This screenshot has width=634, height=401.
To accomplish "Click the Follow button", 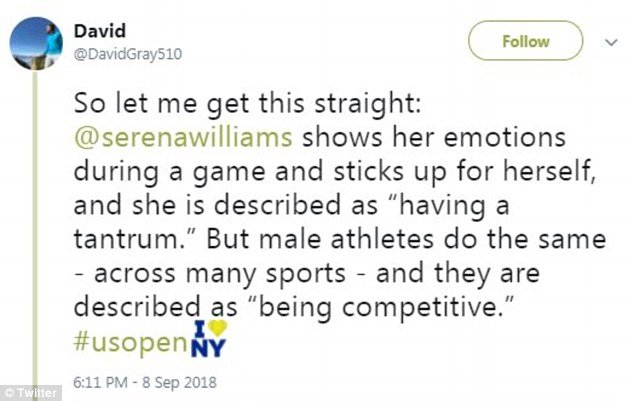I will [526, 42].
